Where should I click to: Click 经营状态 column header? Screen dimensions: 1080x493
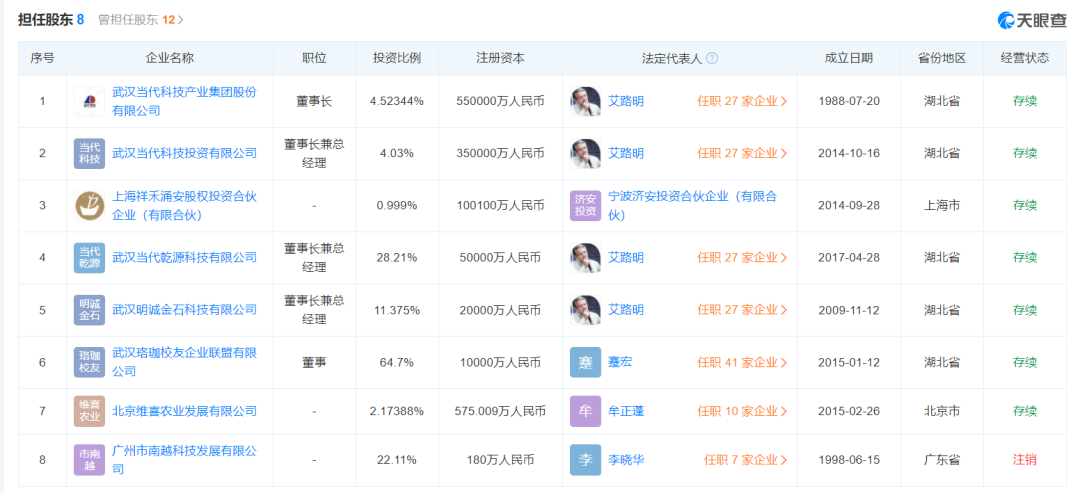1025,59
